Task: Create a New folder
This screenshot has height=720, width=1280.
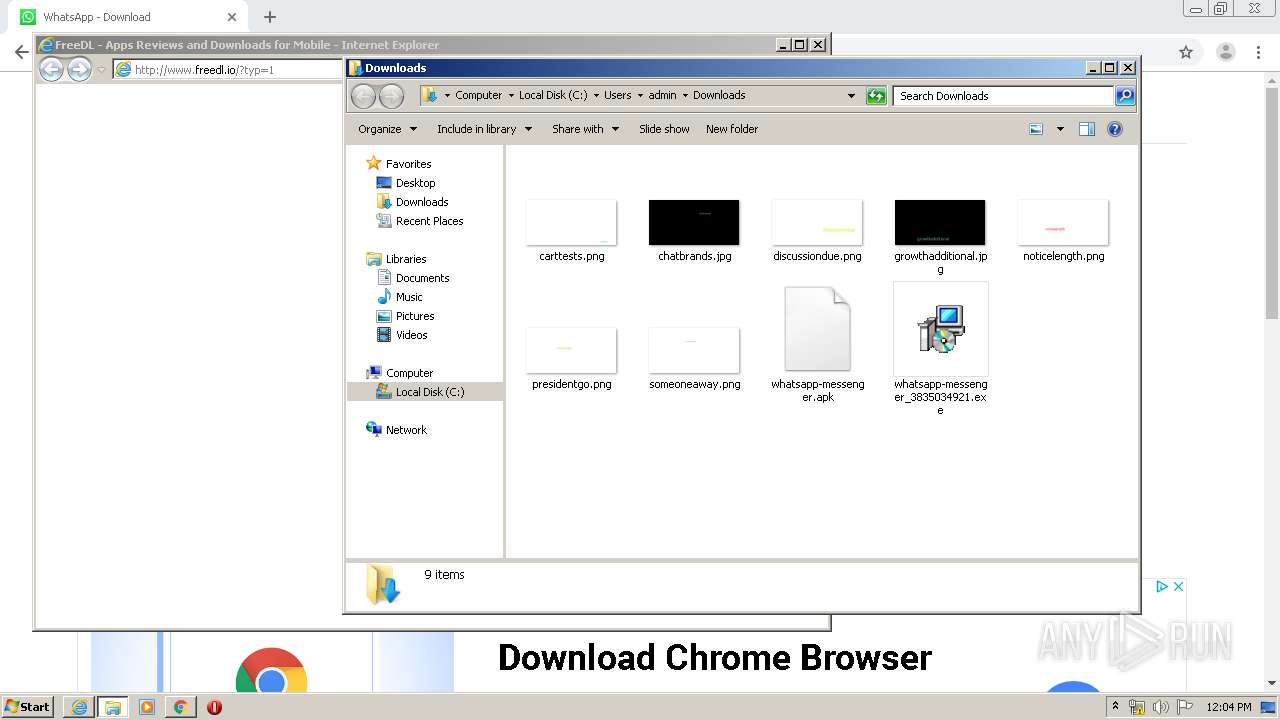Action: click(x=732, y=129)
